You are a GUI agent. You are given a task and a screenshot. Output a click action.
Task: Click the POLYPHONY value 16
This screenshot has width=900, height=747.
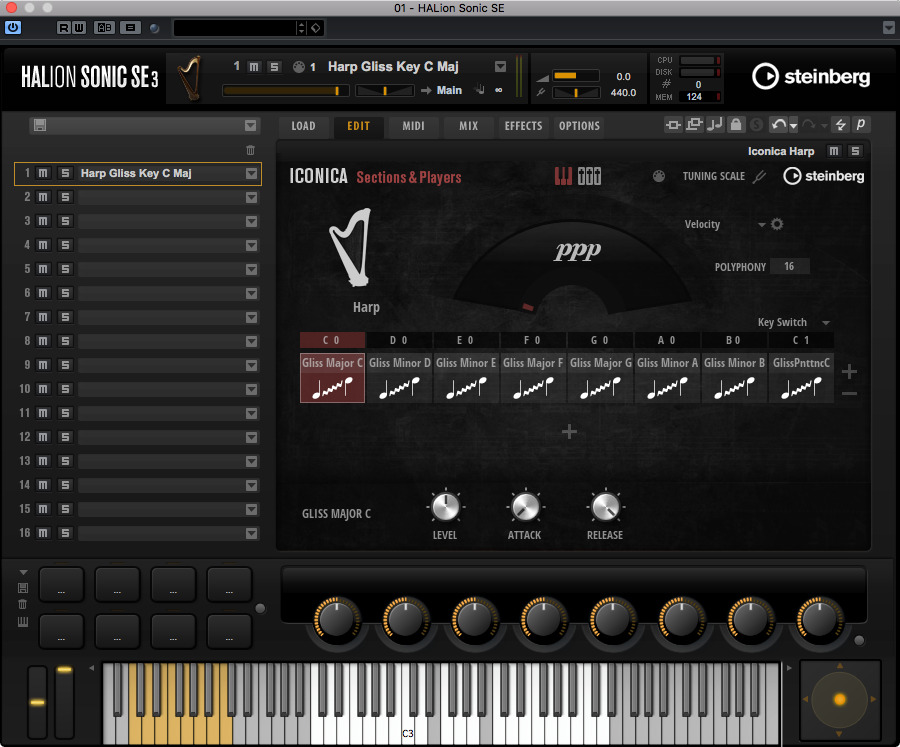tap(789, 266)
